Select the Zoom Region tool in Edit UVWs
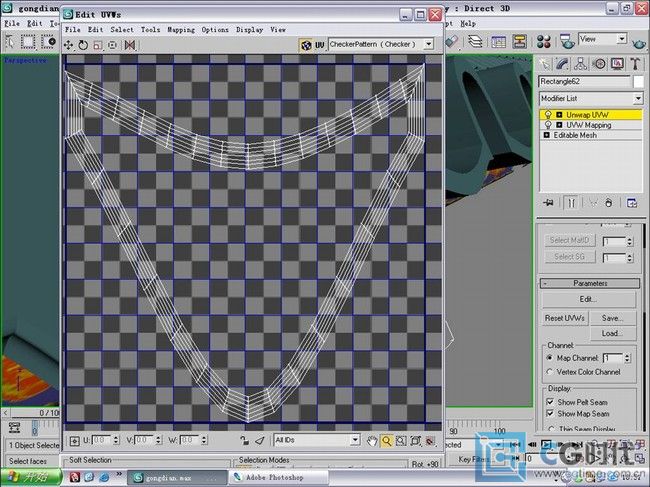The width and height of the screenshot is (650, 487). [x=401, y=441]
